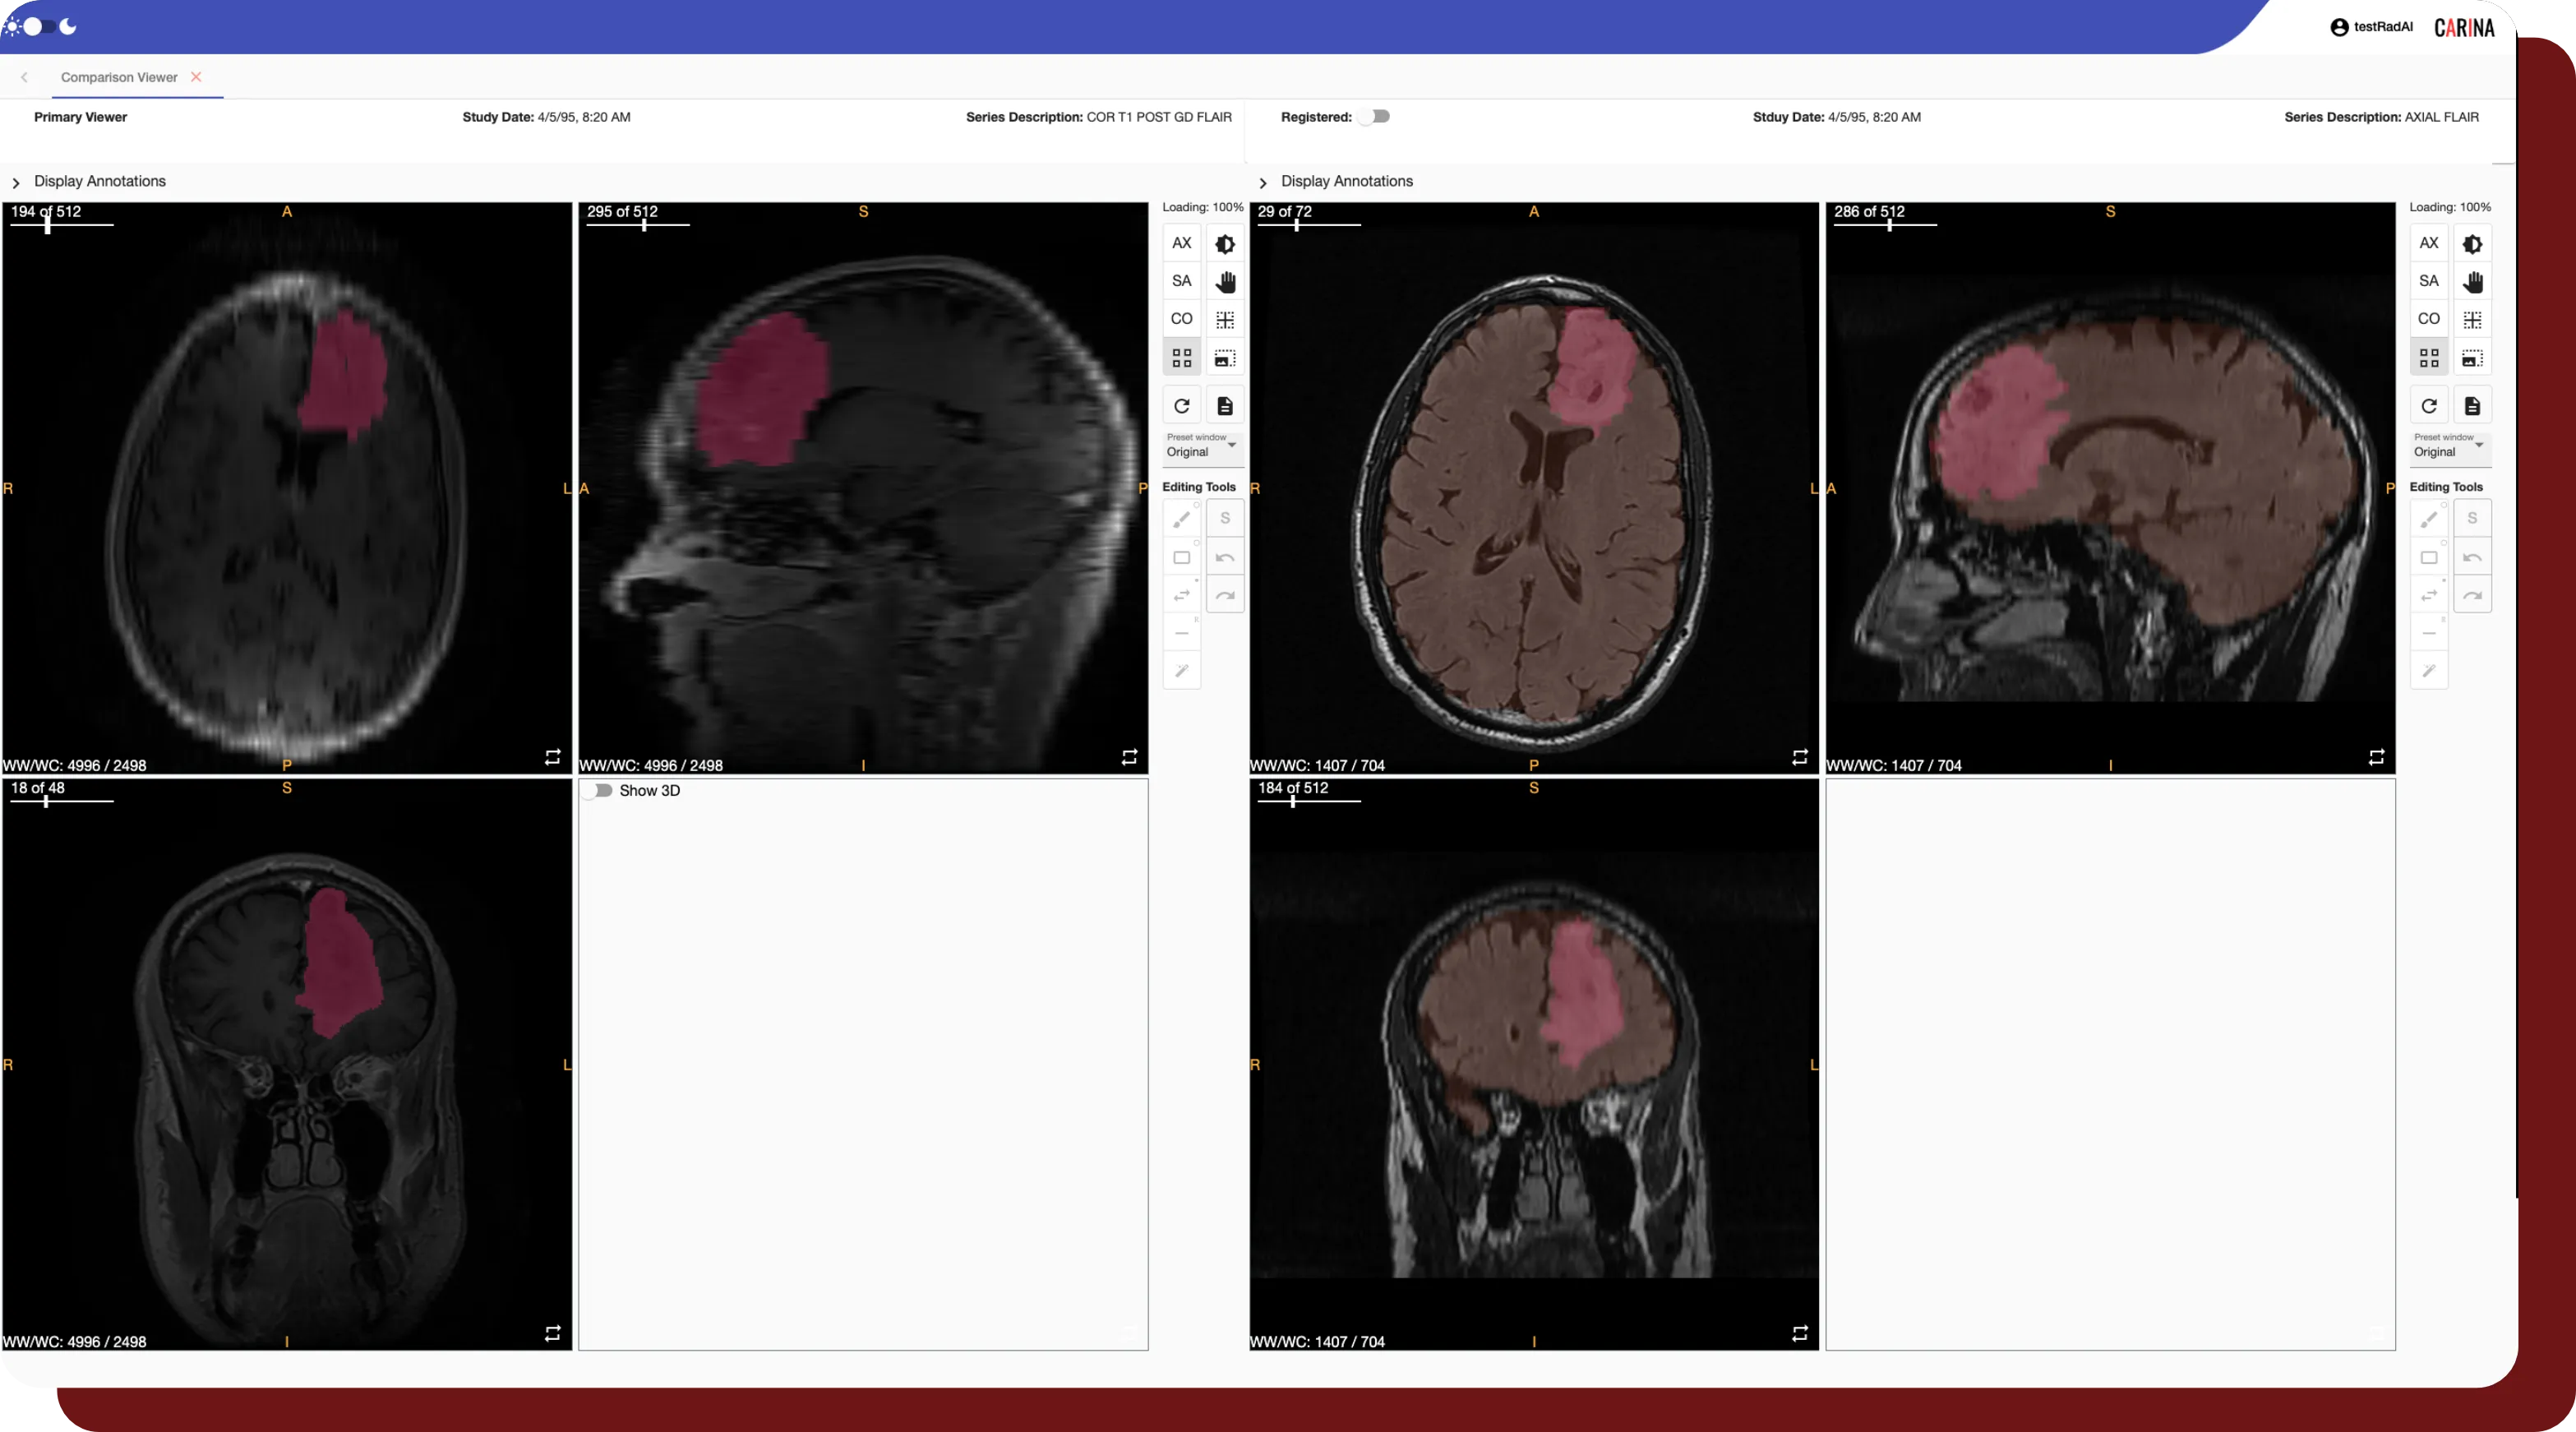Click the screenshot capture icon

1225,357
